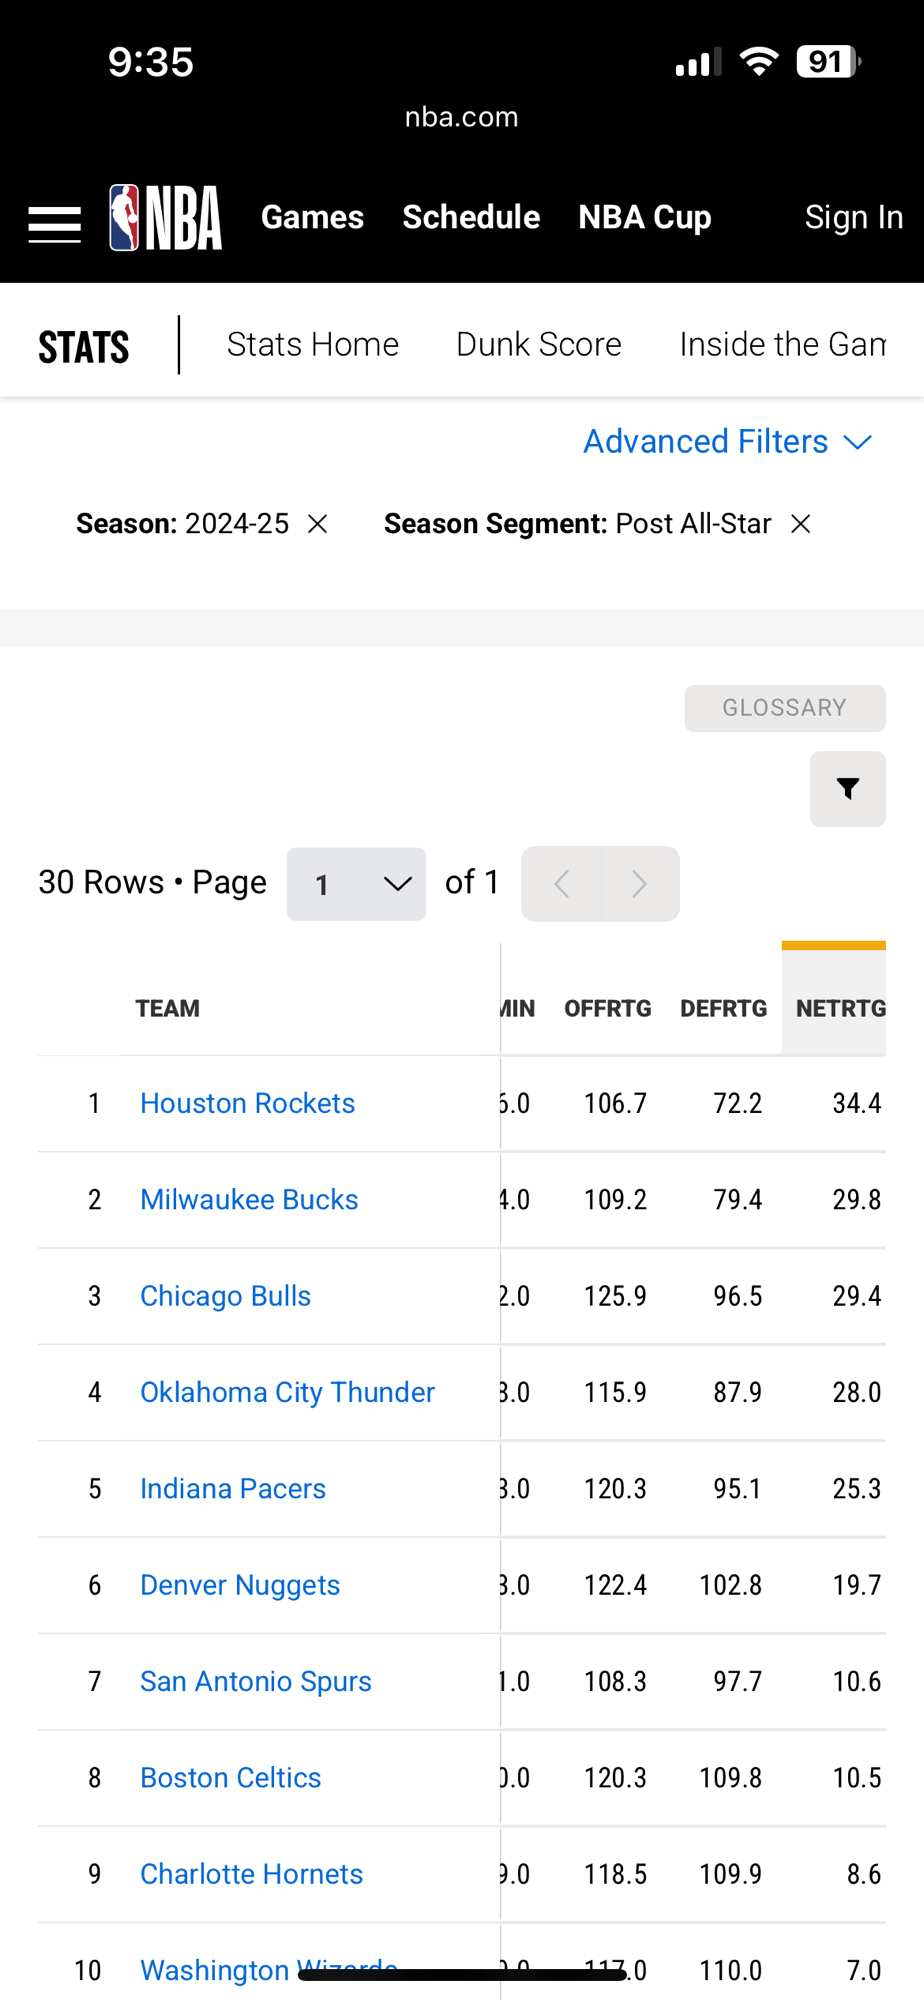The image size is (924, 2000).
Task: Open the Houston Rockets team link
Action: point(247,1103)
